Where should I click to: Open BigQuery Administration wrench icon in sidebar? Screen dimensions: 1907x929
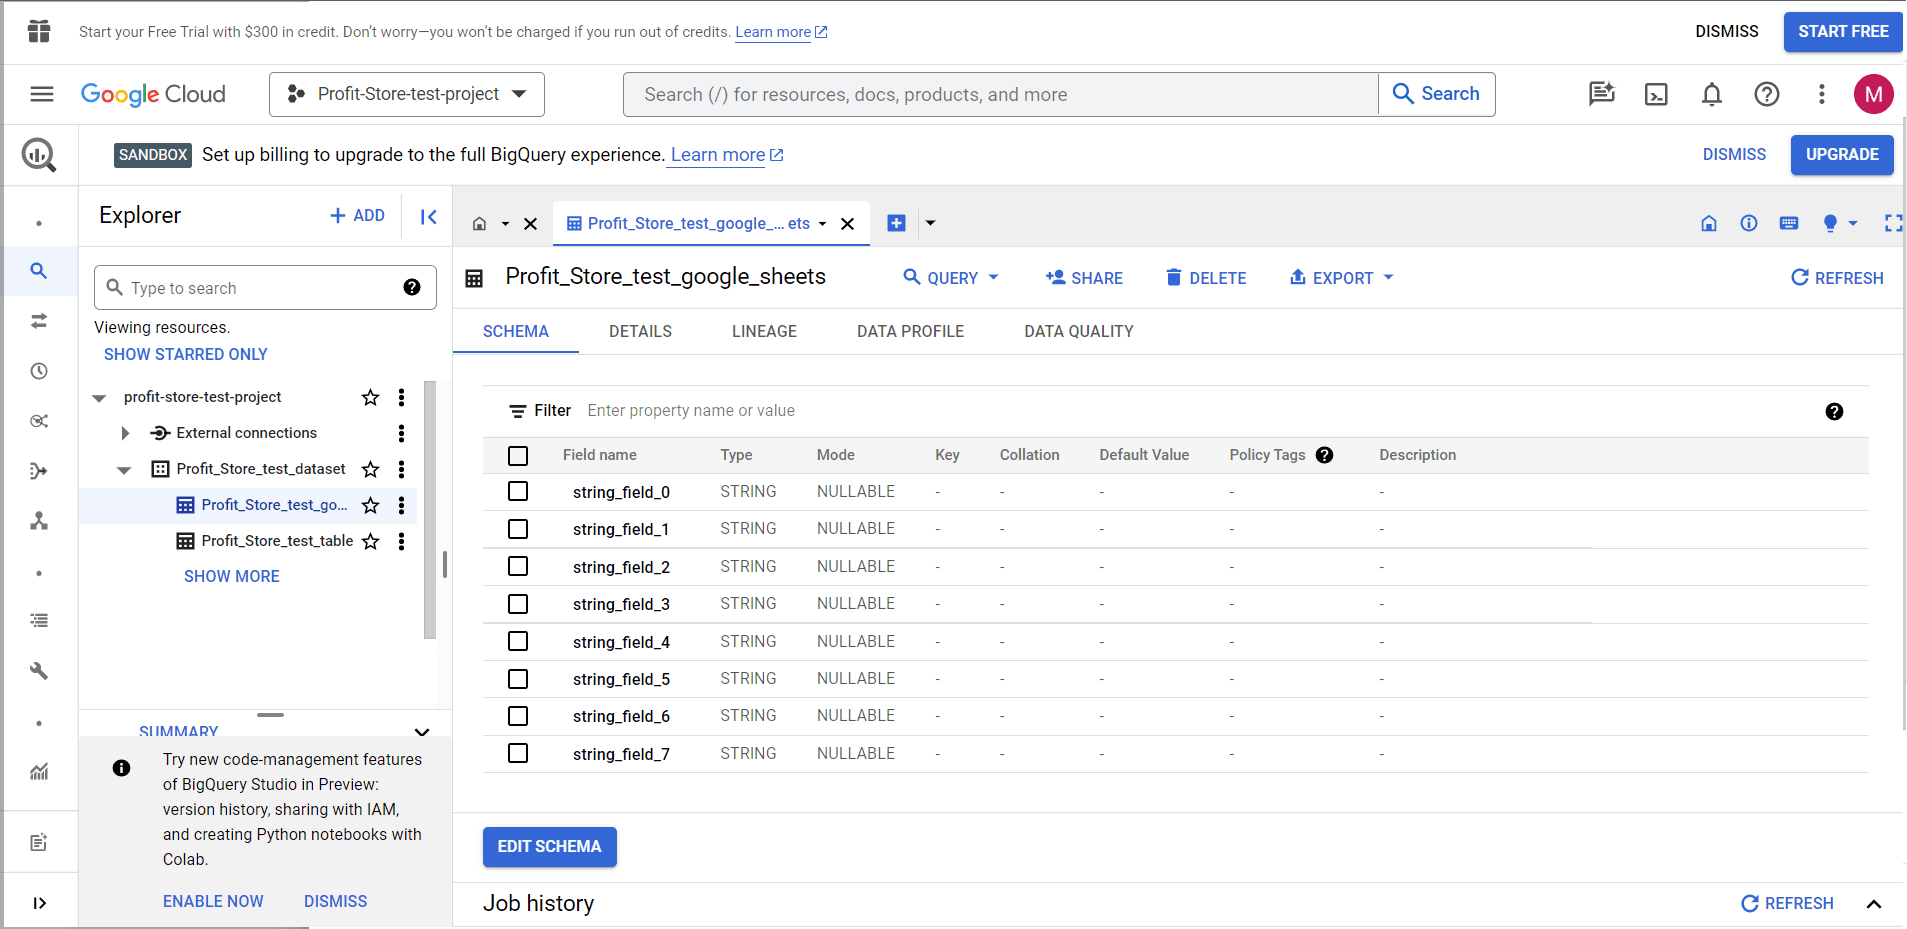(x=39, y=671)
